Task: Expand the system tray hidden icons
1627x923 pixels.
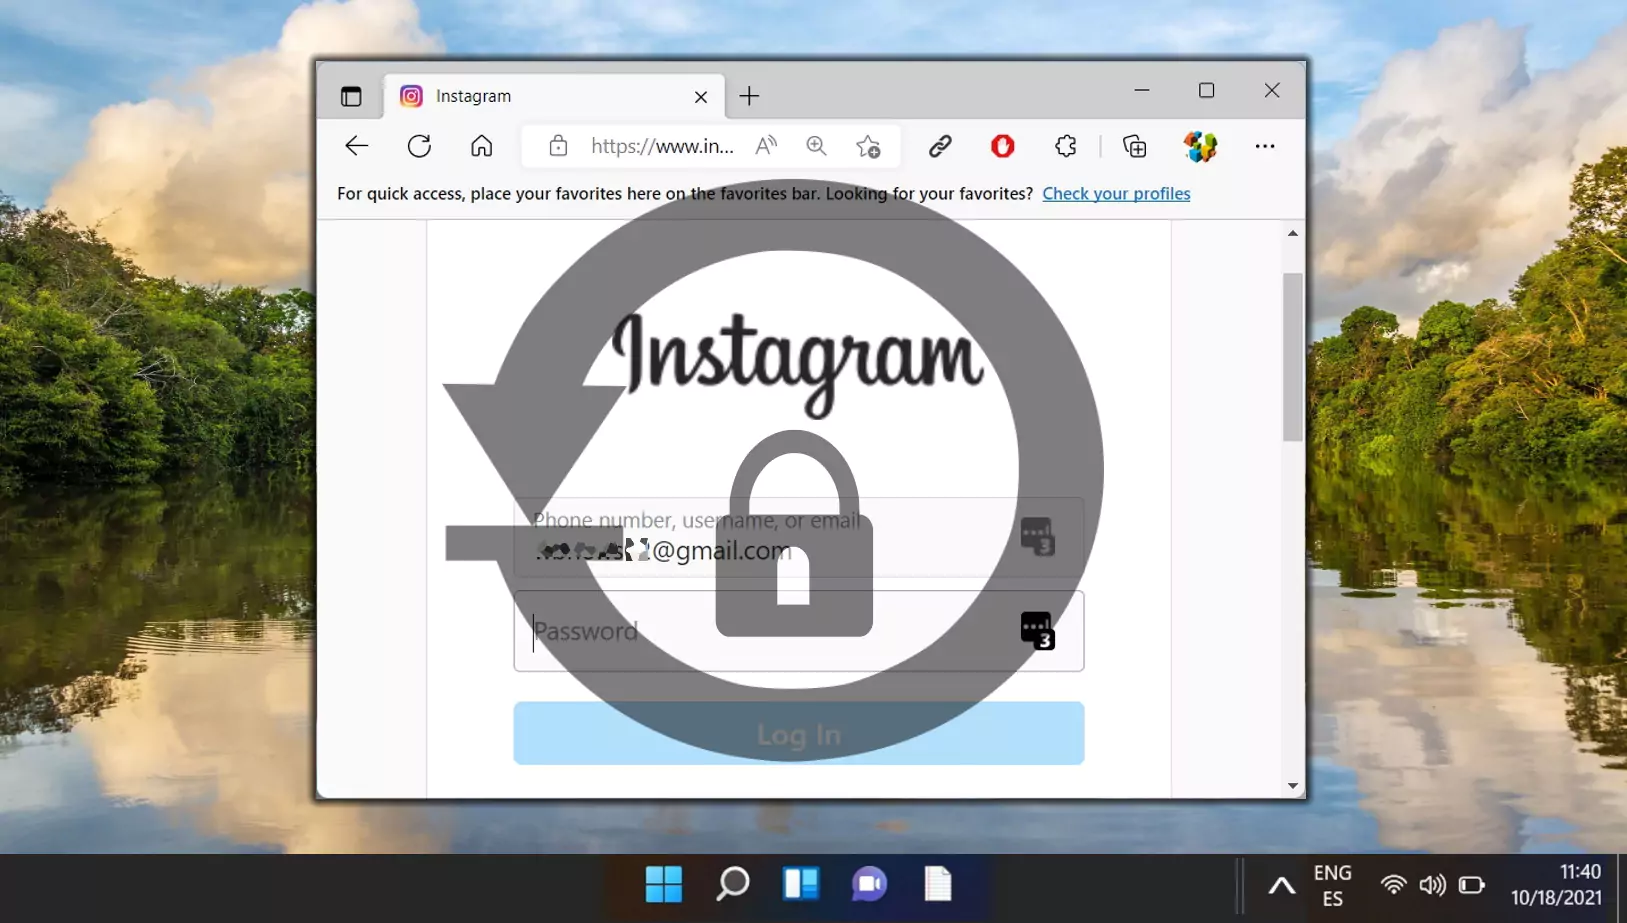Action: (1281, 885)
